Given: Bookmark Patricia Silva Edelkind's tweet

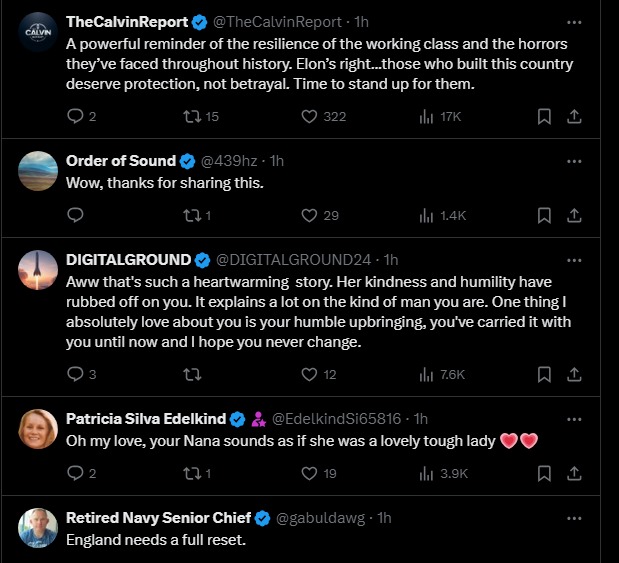Looking at the screenshot, I should (544, 473).
